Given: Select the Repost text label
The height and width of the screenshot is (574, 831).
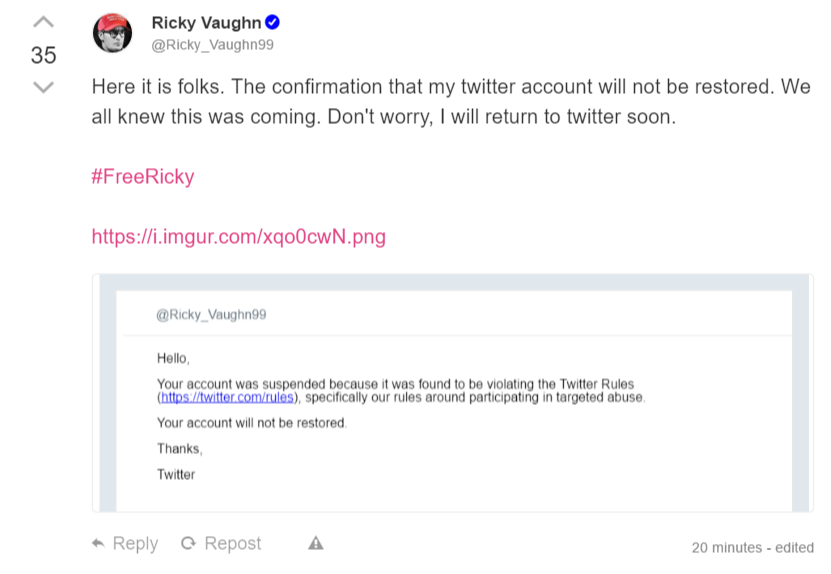Looking at the screenshot, I should [x=233, y=544].
